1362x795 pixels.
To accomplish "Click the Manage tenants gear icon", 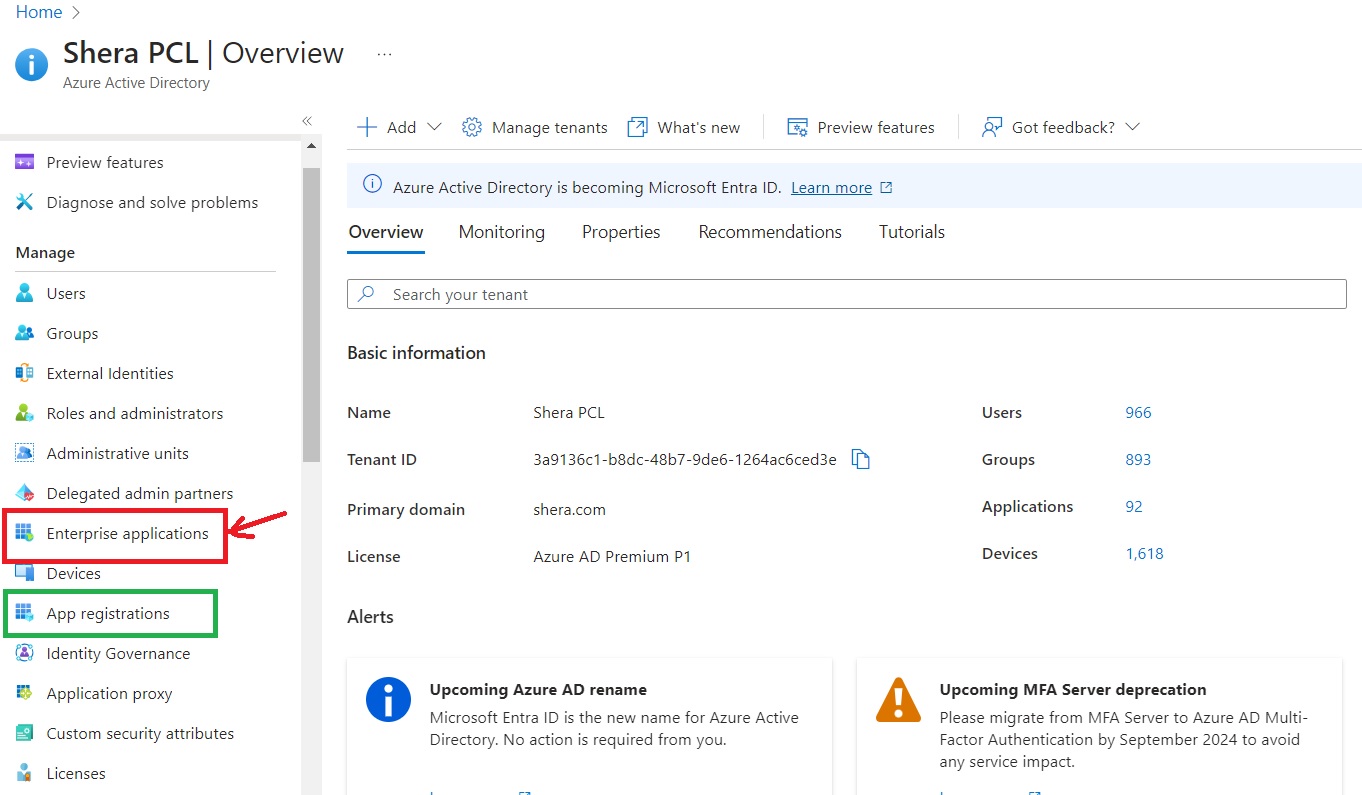I will [x=472, y=127].
